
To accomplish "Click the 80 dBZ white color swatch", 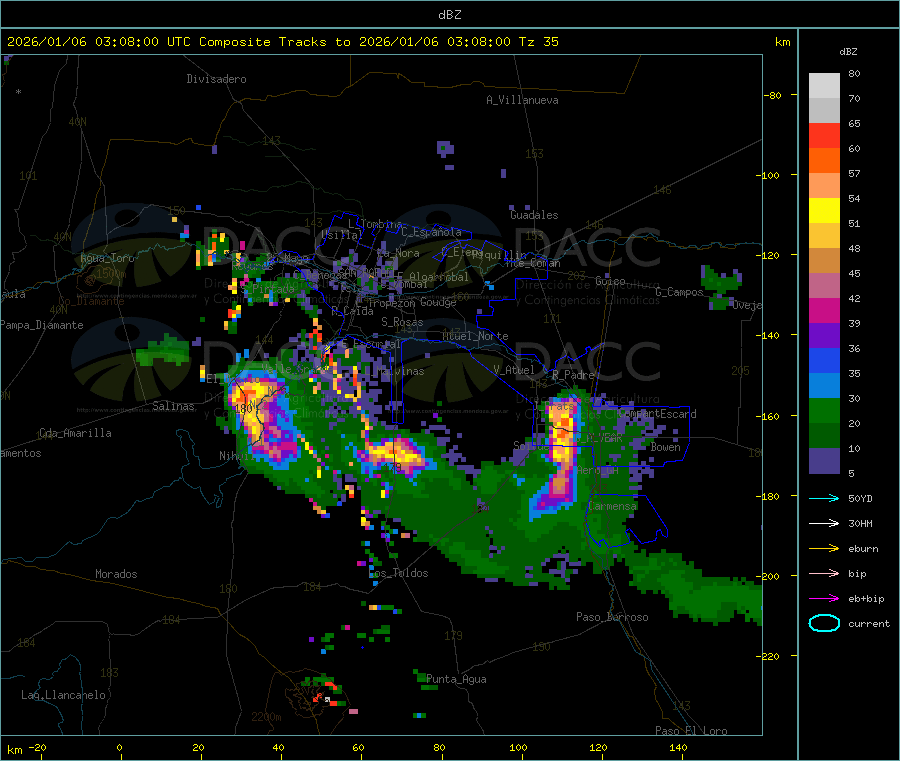I will pos(824,86).
